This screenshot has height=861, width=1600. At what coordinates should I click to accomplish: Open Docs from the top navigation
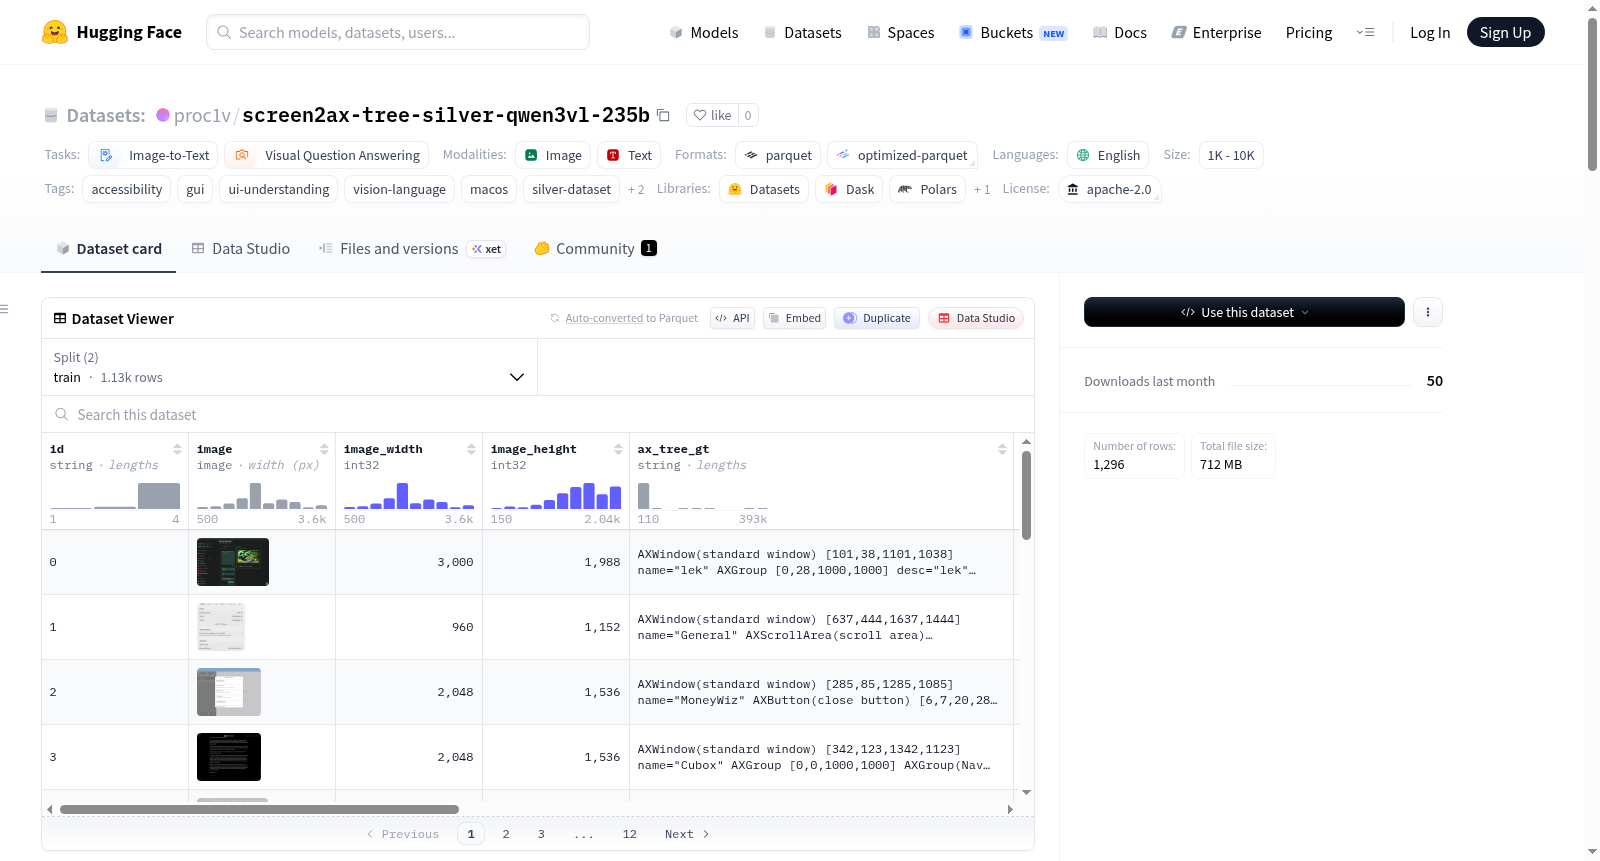1120,32
